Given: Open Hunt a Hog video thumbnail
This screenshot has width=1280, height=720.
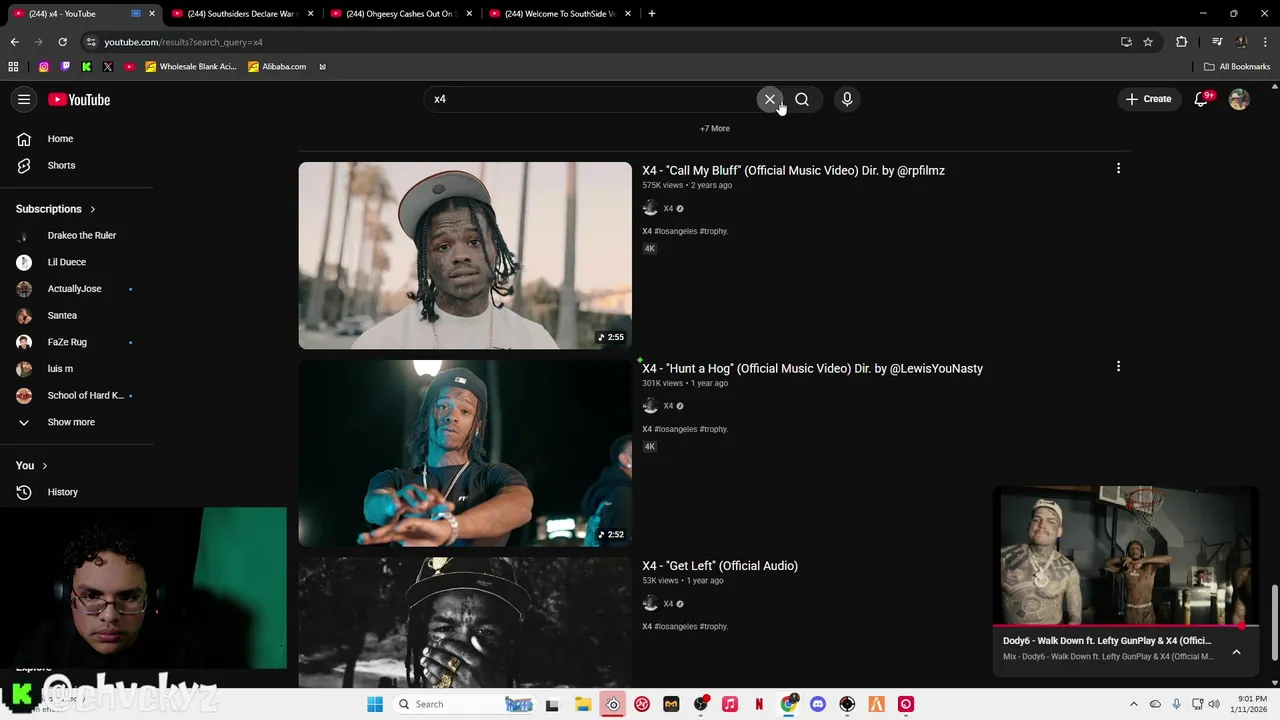Looking at the screenshot, I should (465, 453).
